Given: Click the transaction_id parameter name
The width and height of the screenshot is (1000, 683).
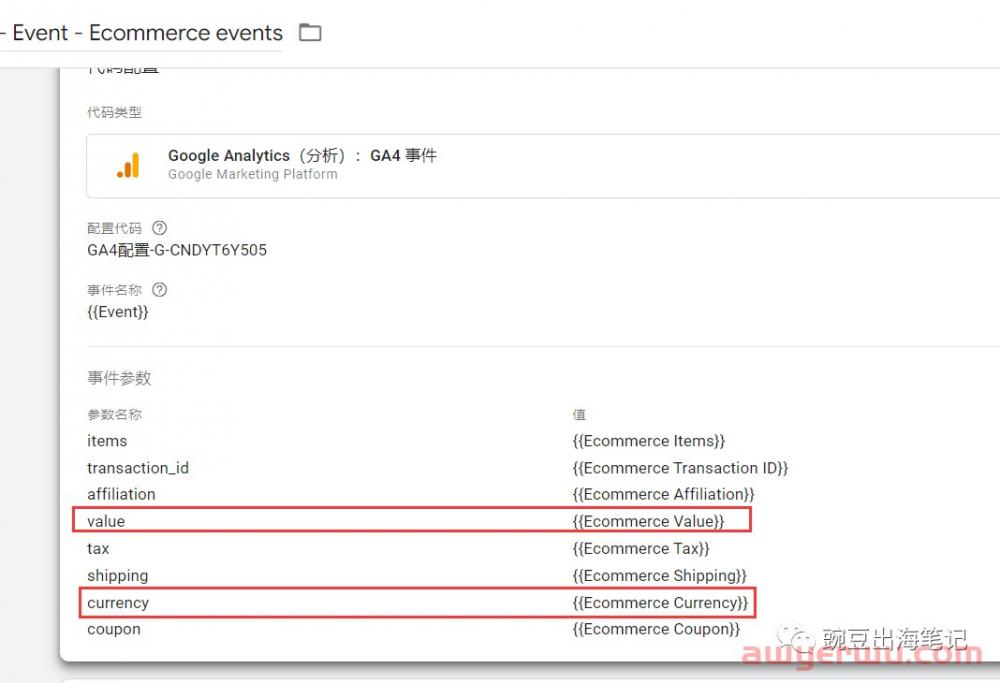Looking at the screenshot, I should point(138,468).
